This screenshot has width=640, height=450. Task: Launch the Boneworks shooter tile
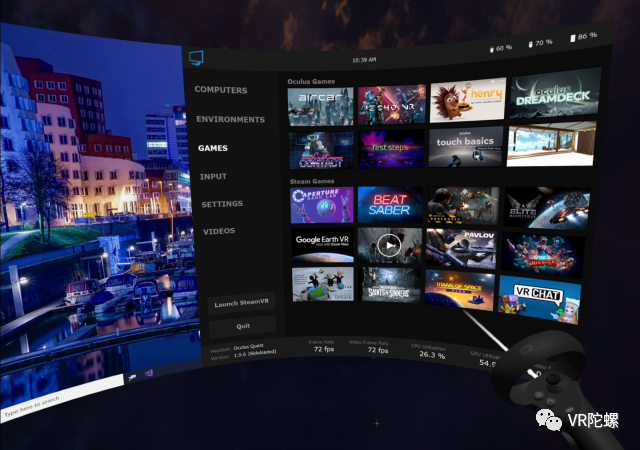pos(462,205)
